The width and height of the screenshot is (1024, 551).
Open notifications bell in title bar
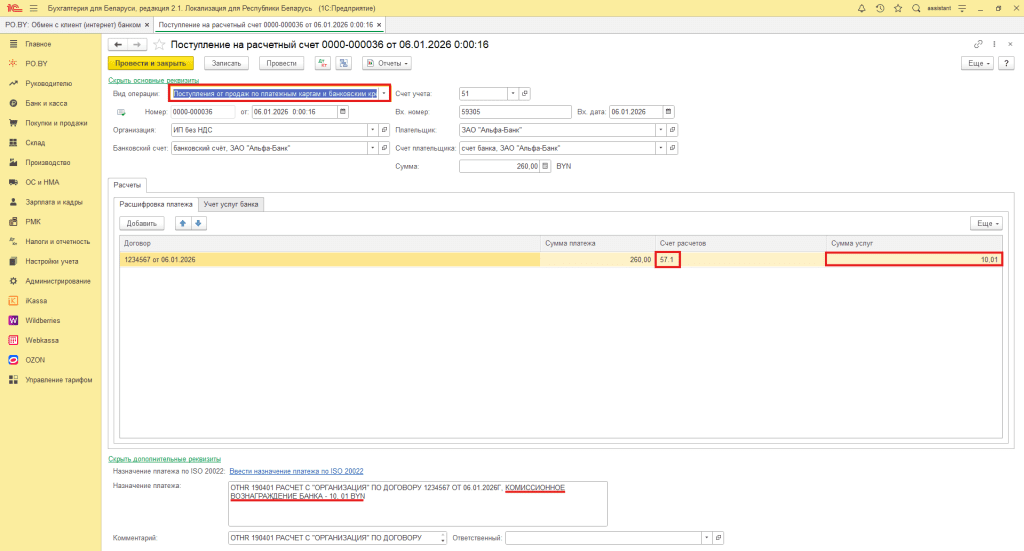861,7
